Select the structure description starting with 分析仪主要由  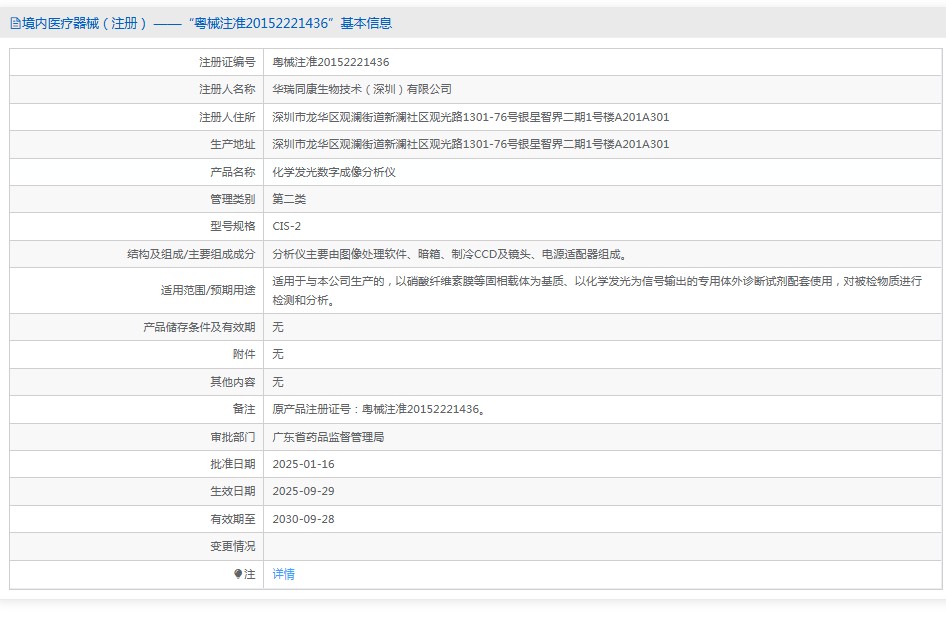pos(450,254)
